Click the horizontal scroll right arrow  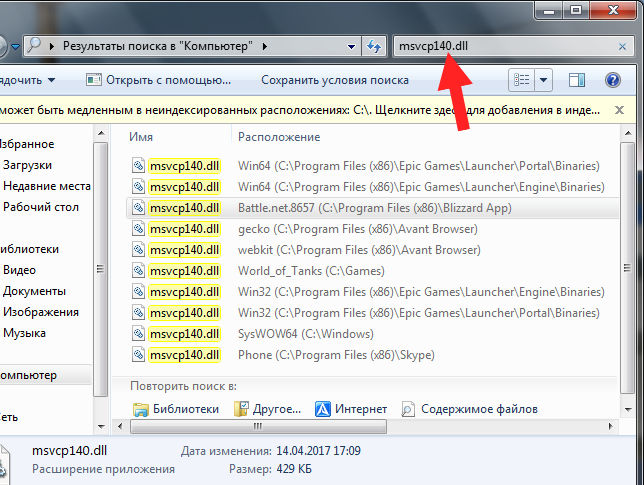click(610, 426)
